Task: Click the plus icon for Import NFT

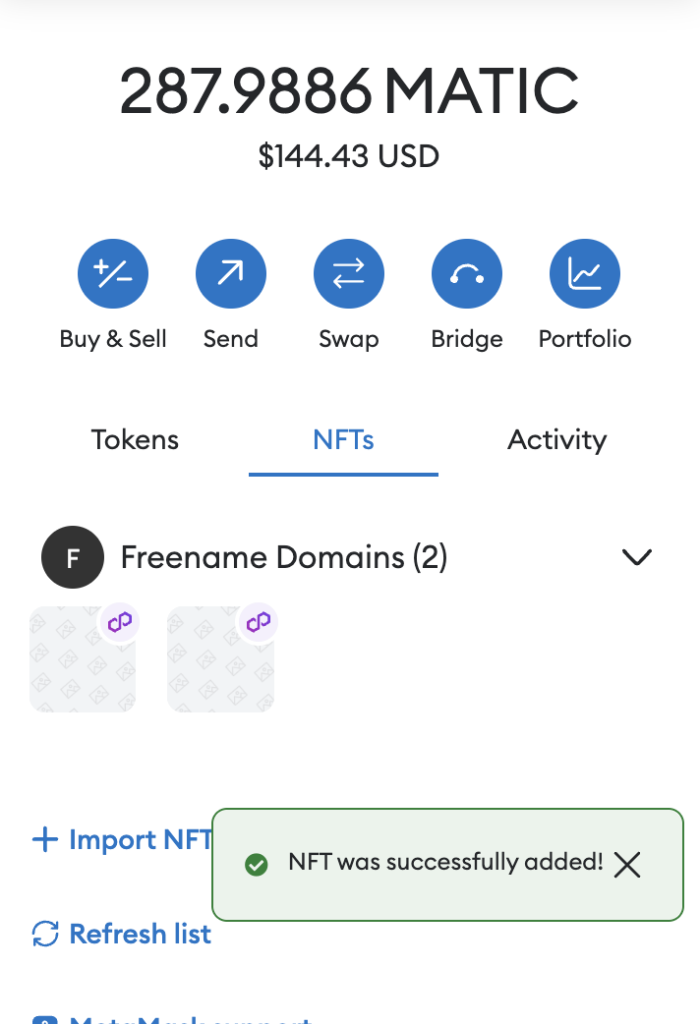Action: click(46, 840)
